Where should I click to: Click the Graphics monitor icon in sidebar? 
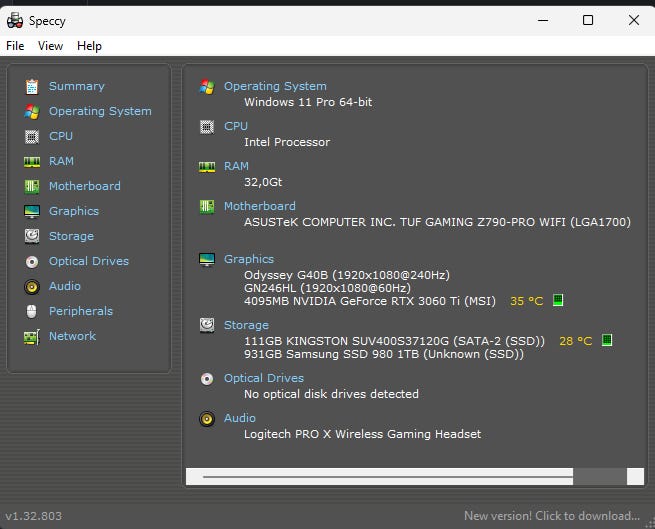tap(32, 211)
